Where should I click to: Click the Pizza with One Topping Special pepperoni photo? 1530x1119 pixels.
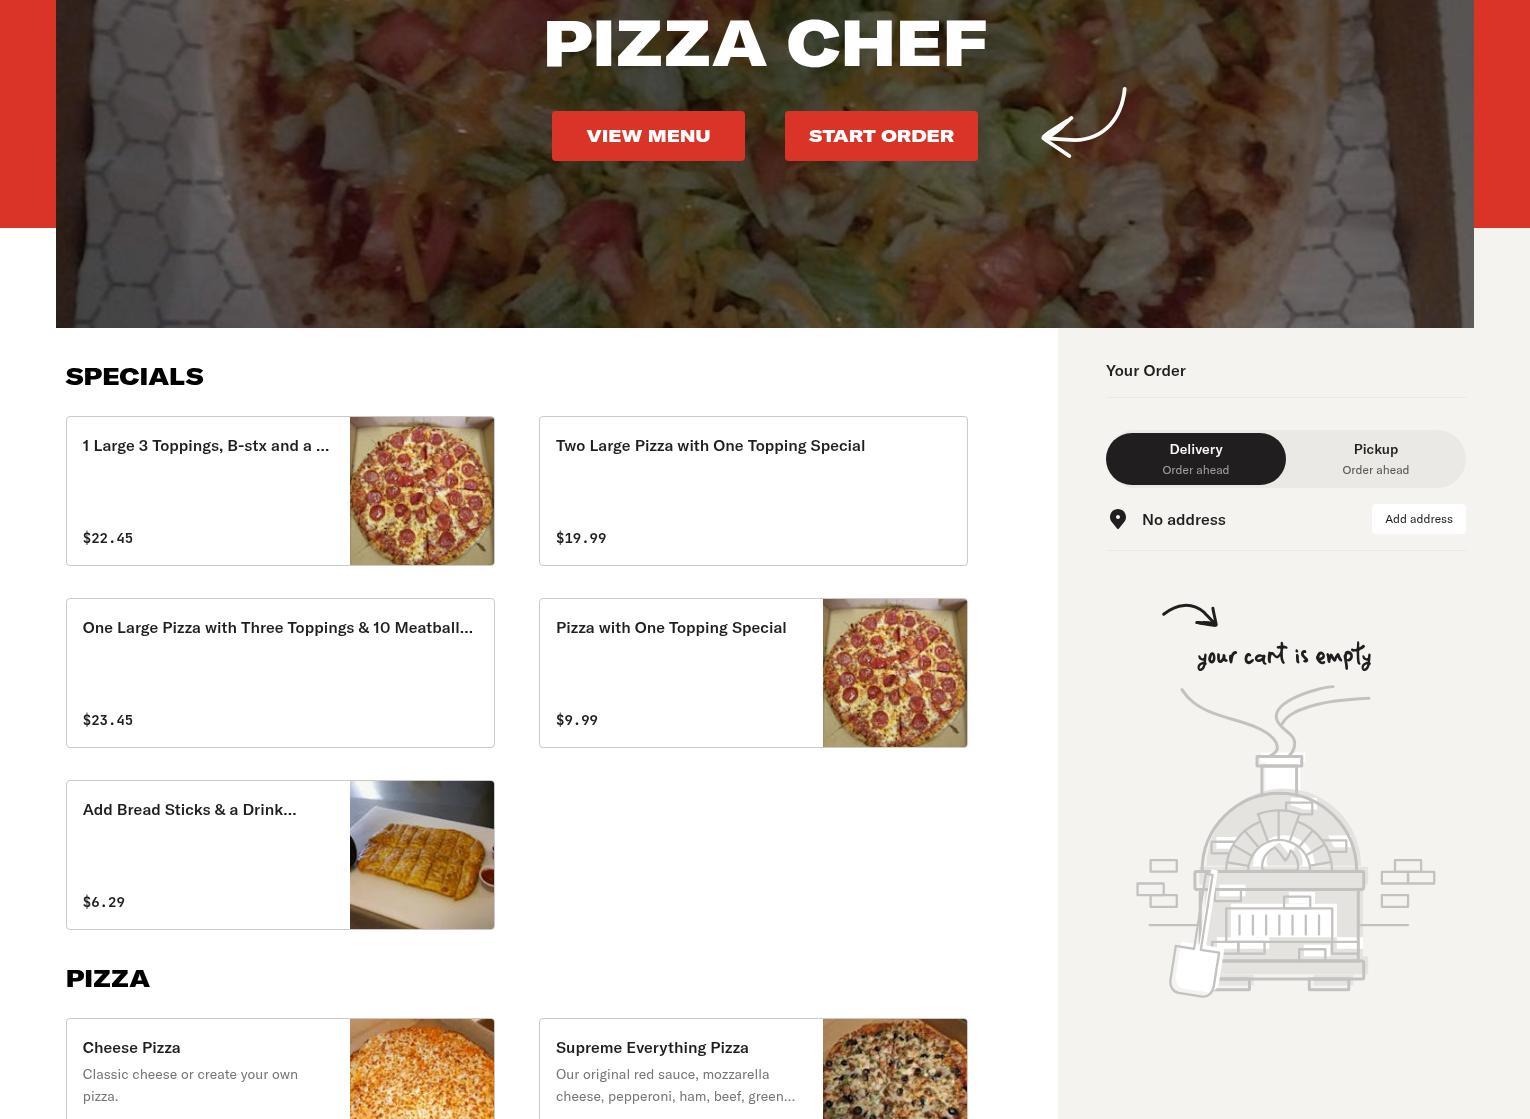click(x=895, y=673)
